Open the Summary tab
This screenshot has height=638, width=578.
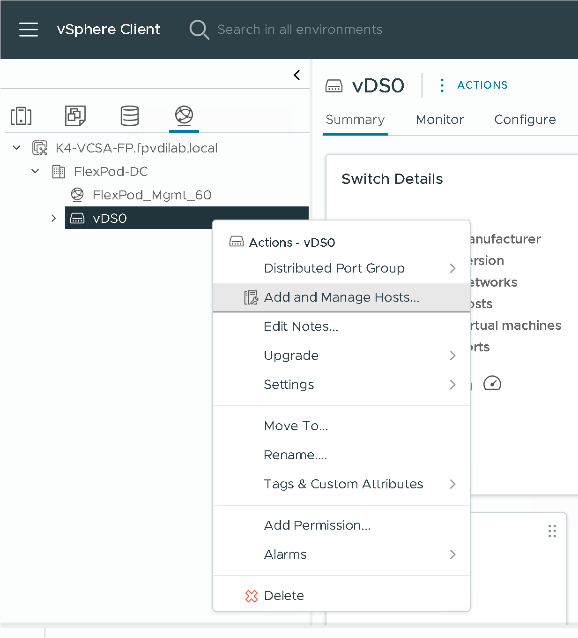pyautogui.click(x=355, y=120)
